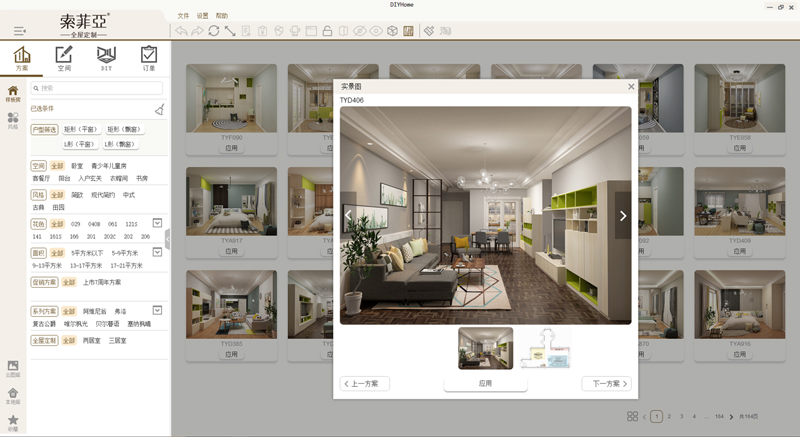The height and width of the screenshot is (437, 800).
Task: Select 卧室 in the 空间 filter
Action: [77, 166]
